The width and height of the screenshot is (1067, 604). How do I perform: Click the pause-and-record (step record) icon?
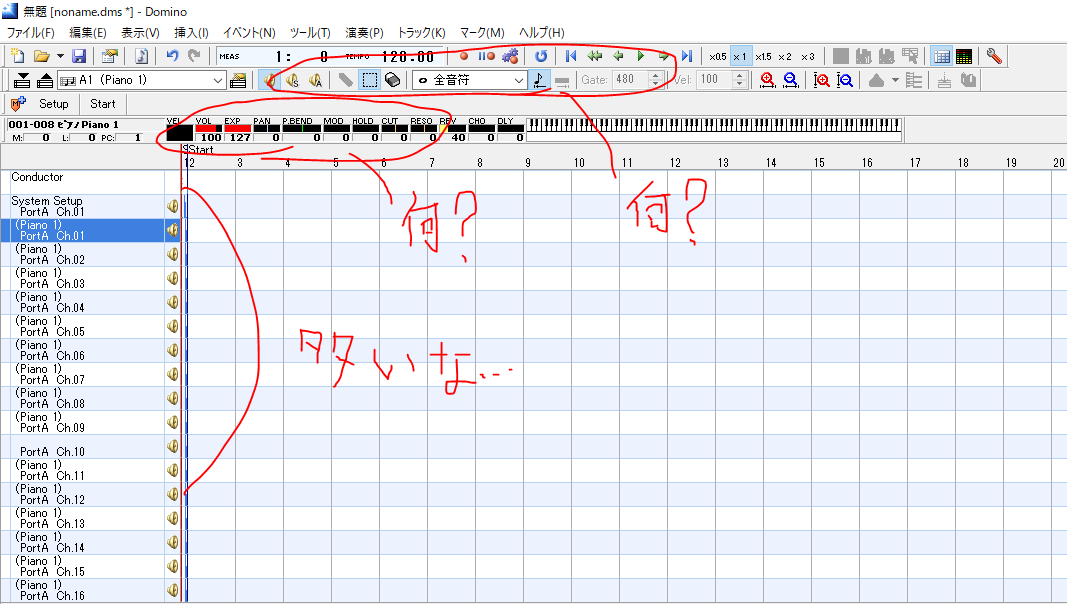click(486, 56)
